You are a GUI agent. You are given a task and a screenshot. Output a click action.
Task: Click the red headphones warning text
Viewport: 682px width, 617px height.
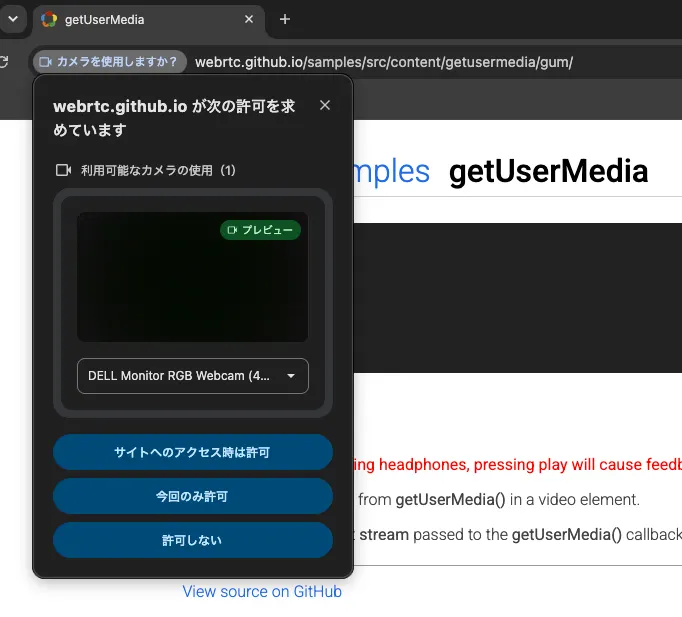[518, 465]
